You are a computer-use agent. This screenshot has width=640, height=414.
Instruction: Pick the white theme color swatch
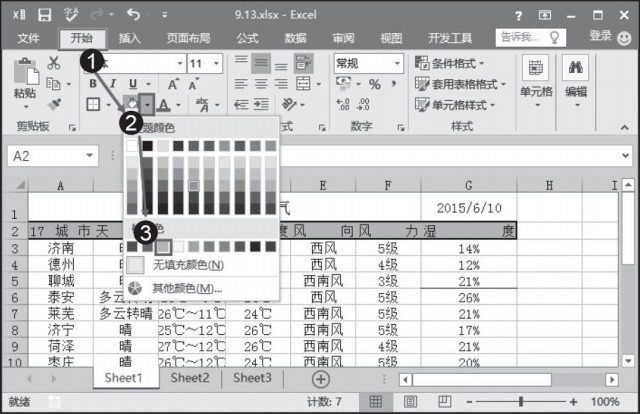132,146
